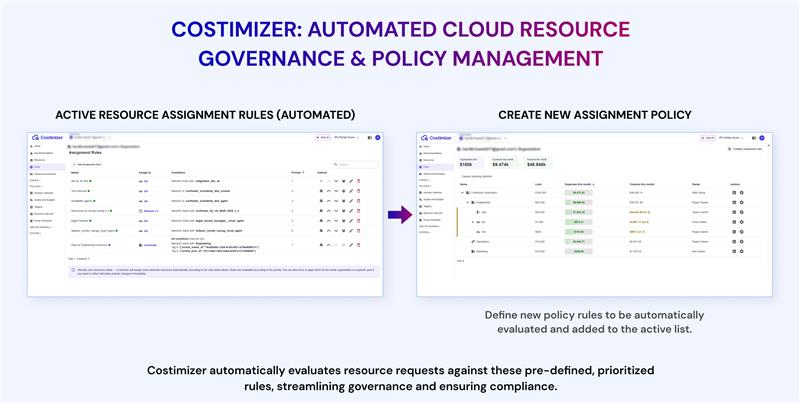Click the Add assignment rule button

click(x=89, y=162)
